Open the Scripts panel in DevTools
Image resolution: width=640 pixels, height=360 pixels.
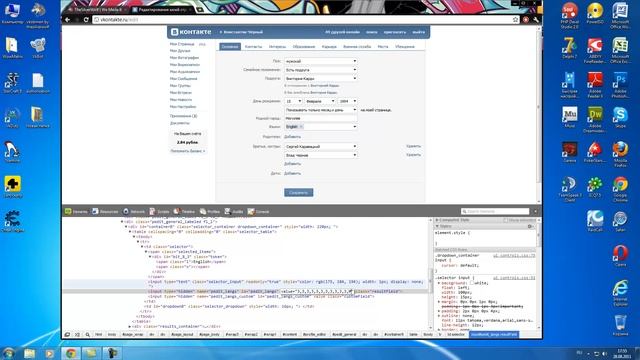159,211
